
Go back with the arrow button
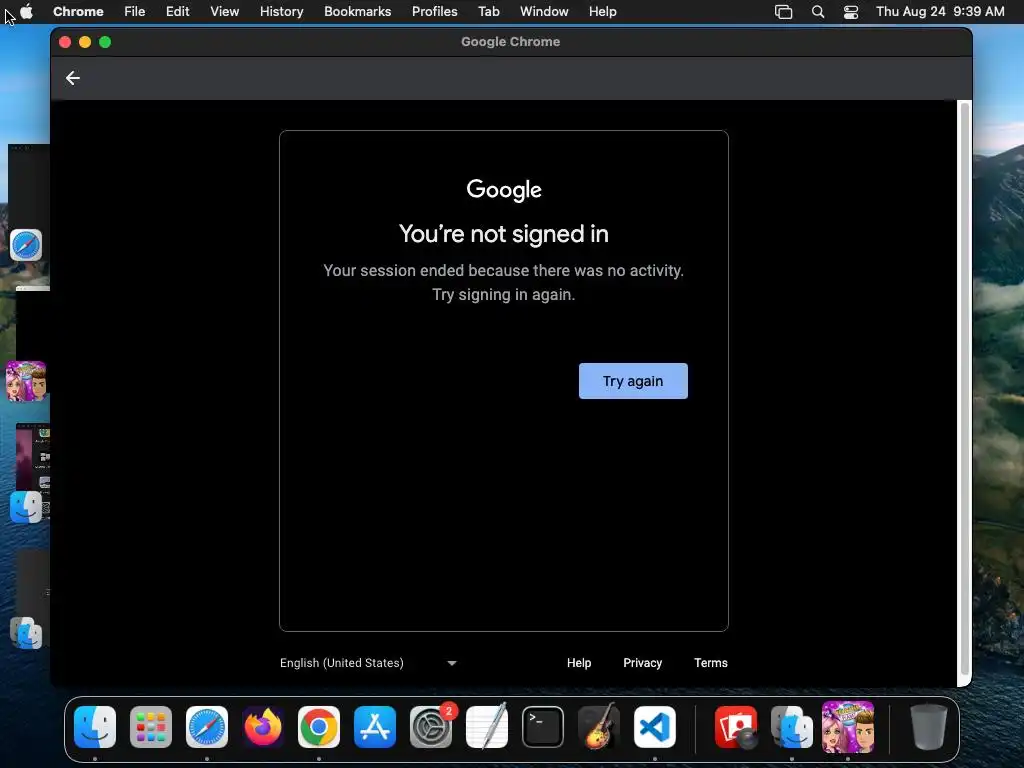pyautogui.click(x=72, y=78)
